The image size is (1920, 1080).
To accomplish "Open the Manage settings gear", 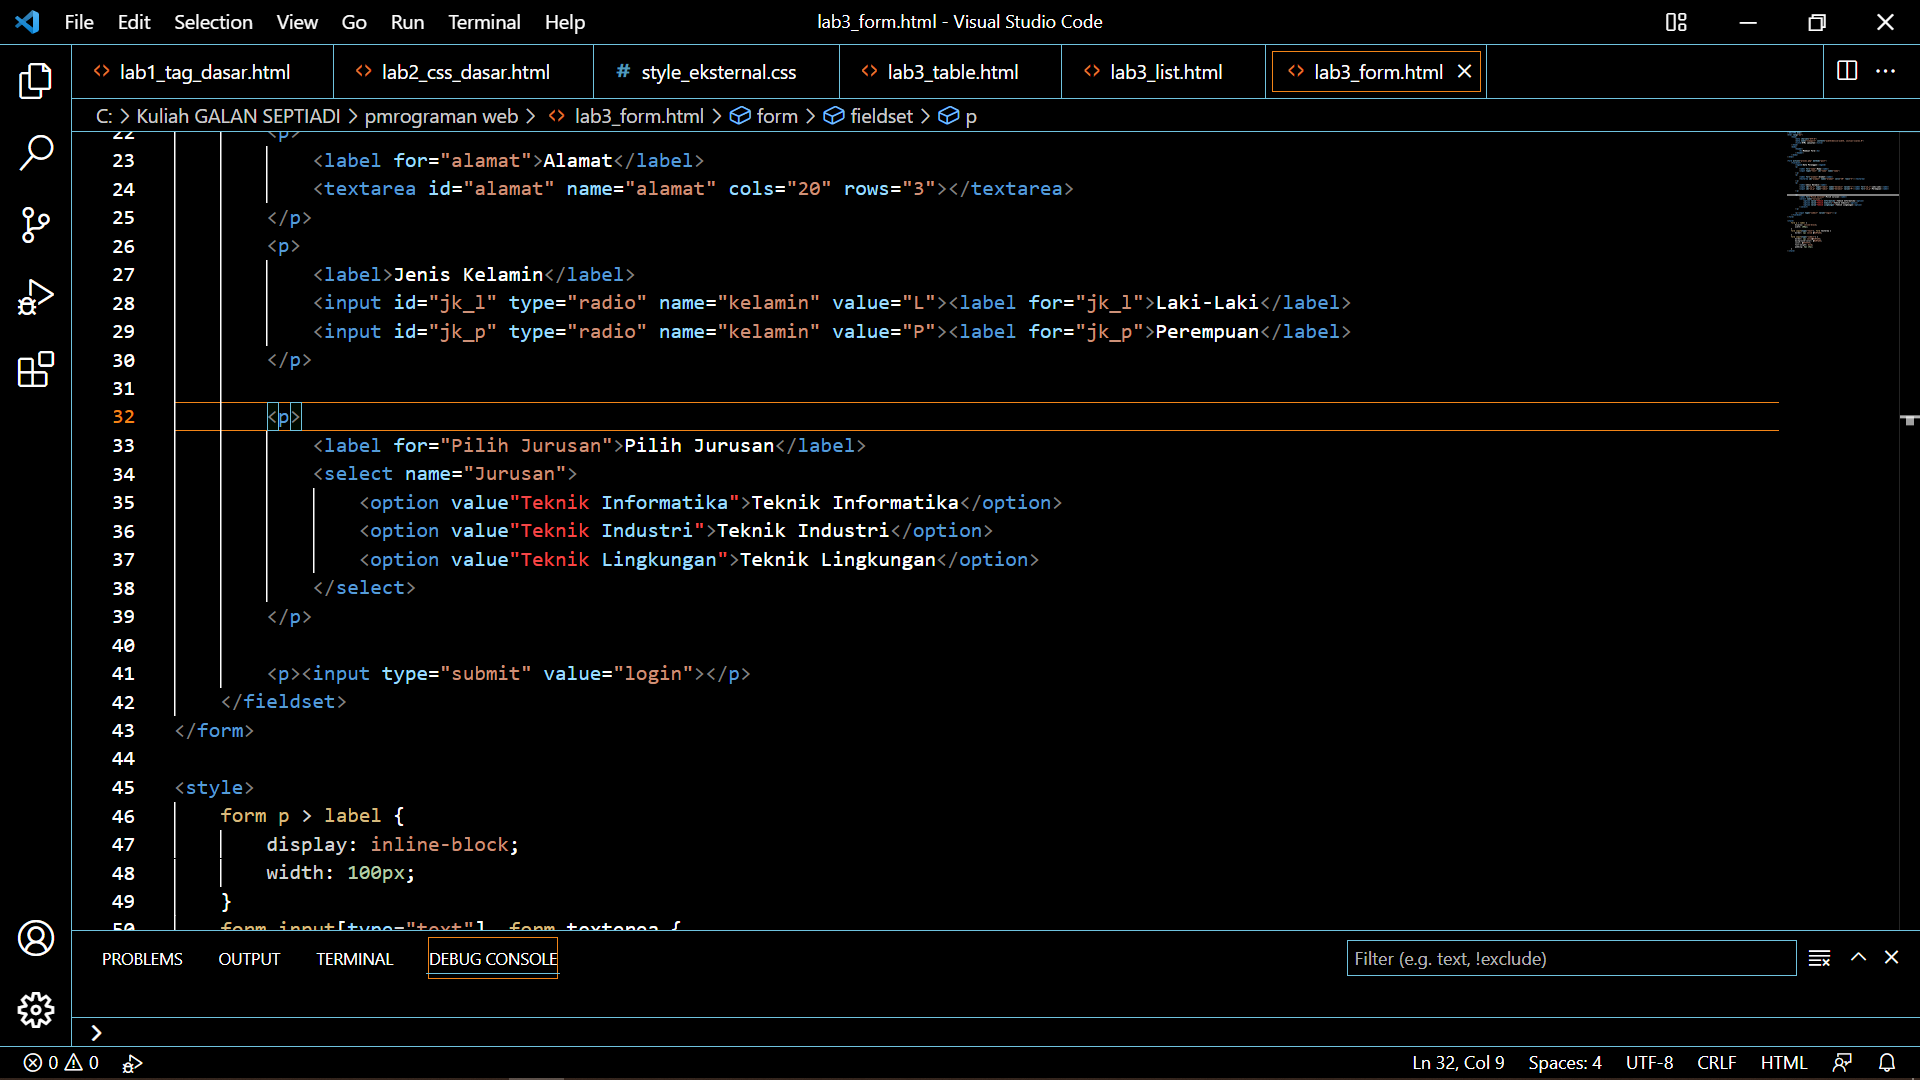I will tap(36, 1010).
